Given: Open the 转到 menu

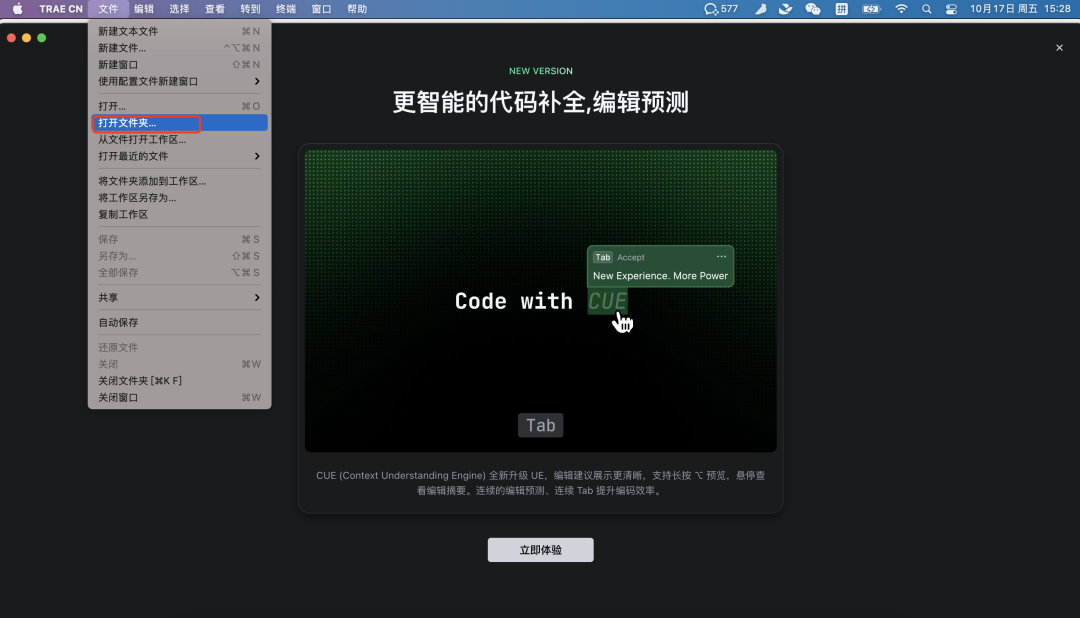Looking at the screenshot, I should pyautogui.click(x=250, y=9).
